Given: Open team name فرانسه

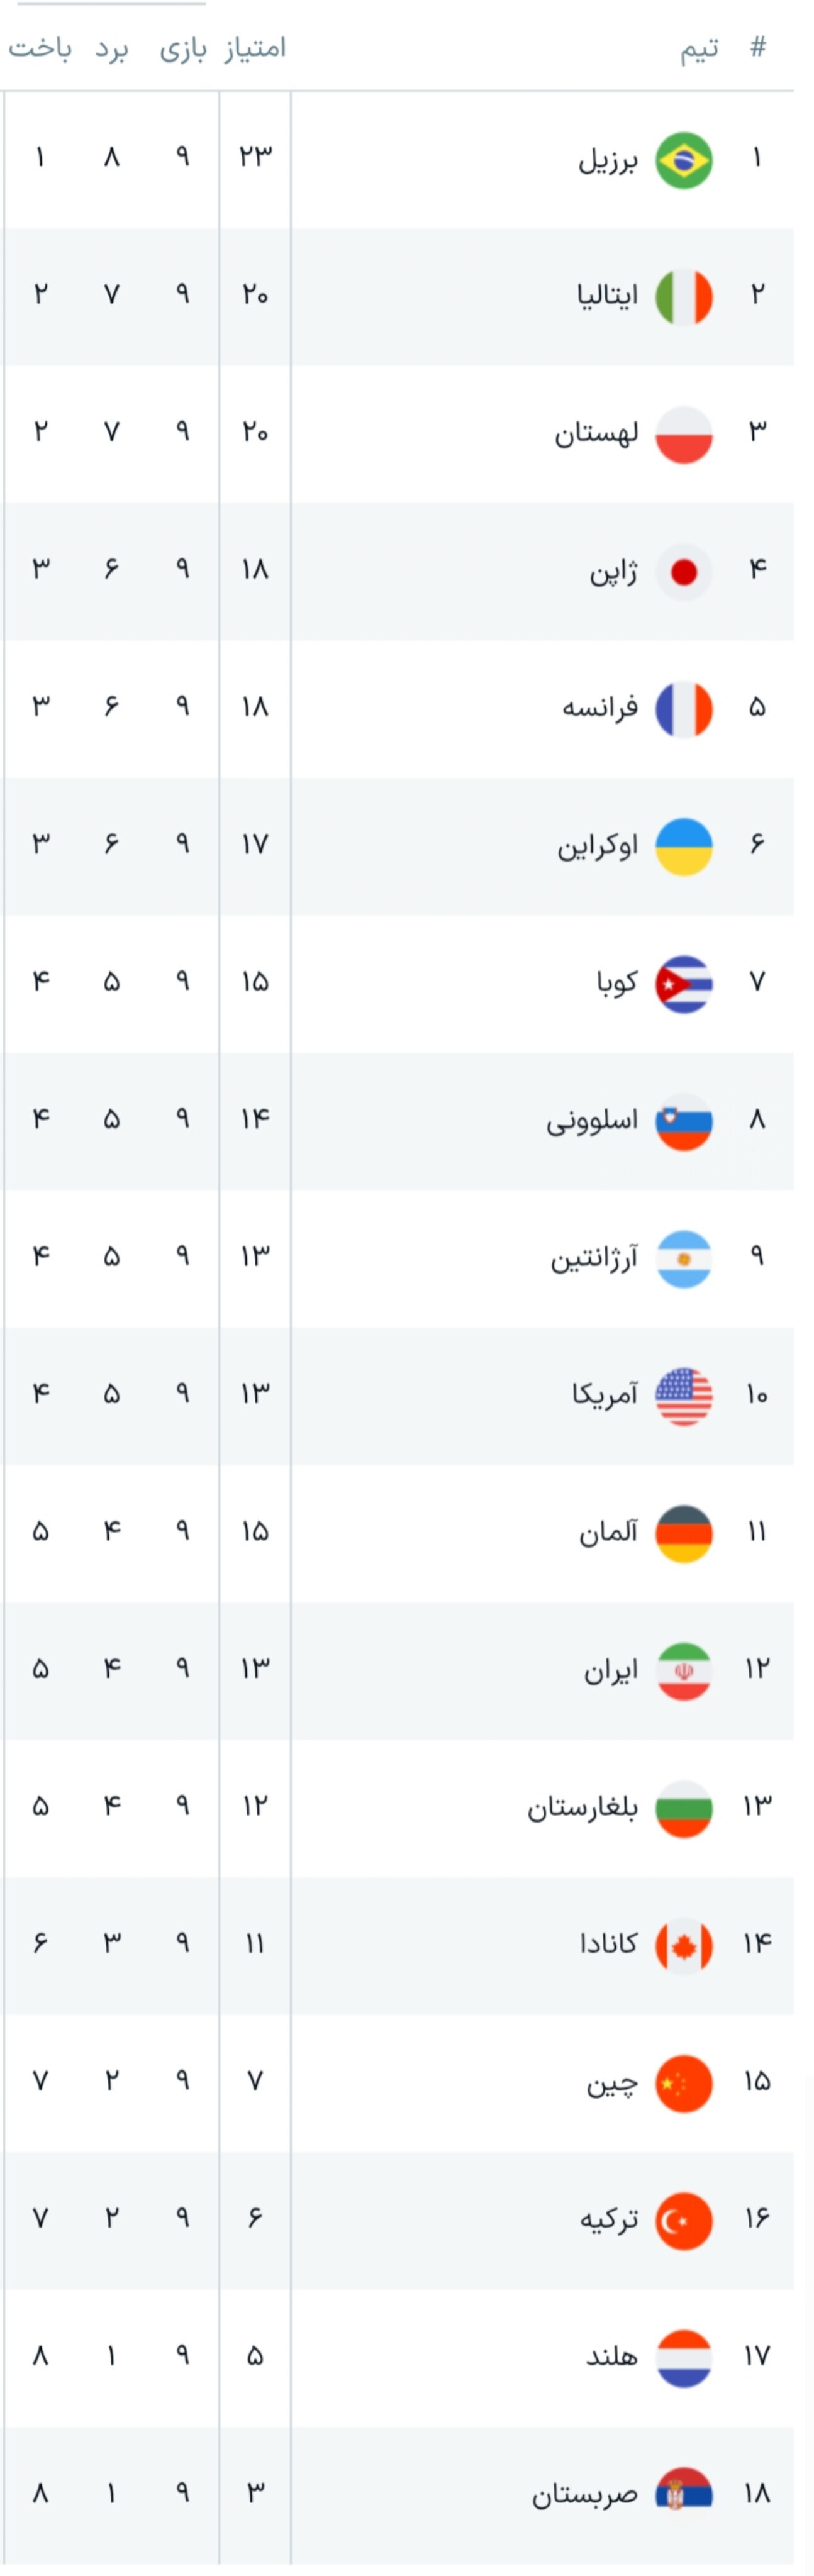Looking at the screenshot, I should (600, 708).
